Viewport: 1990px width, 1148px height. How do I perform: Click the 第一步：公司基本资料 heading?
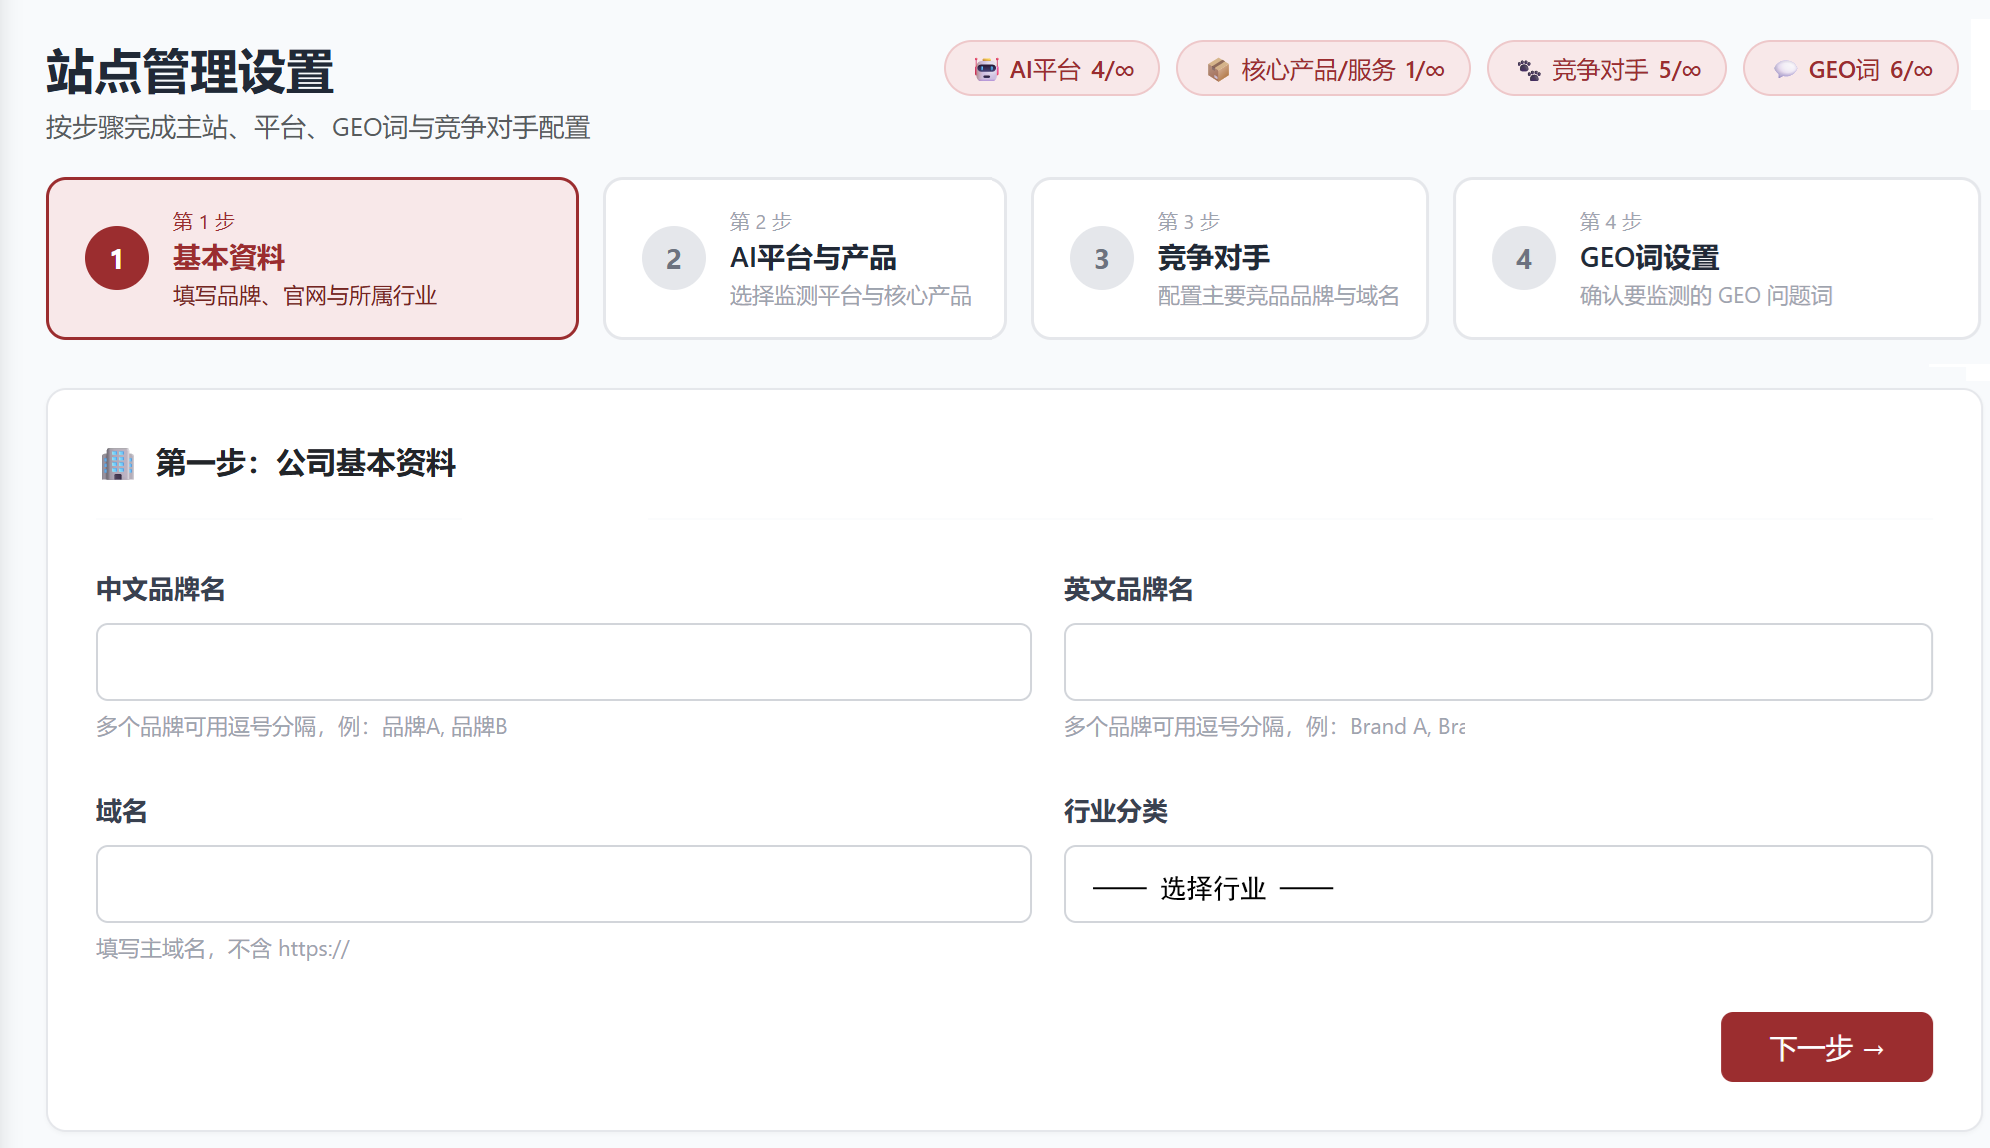pyautogui.click(x=306, y=463)
